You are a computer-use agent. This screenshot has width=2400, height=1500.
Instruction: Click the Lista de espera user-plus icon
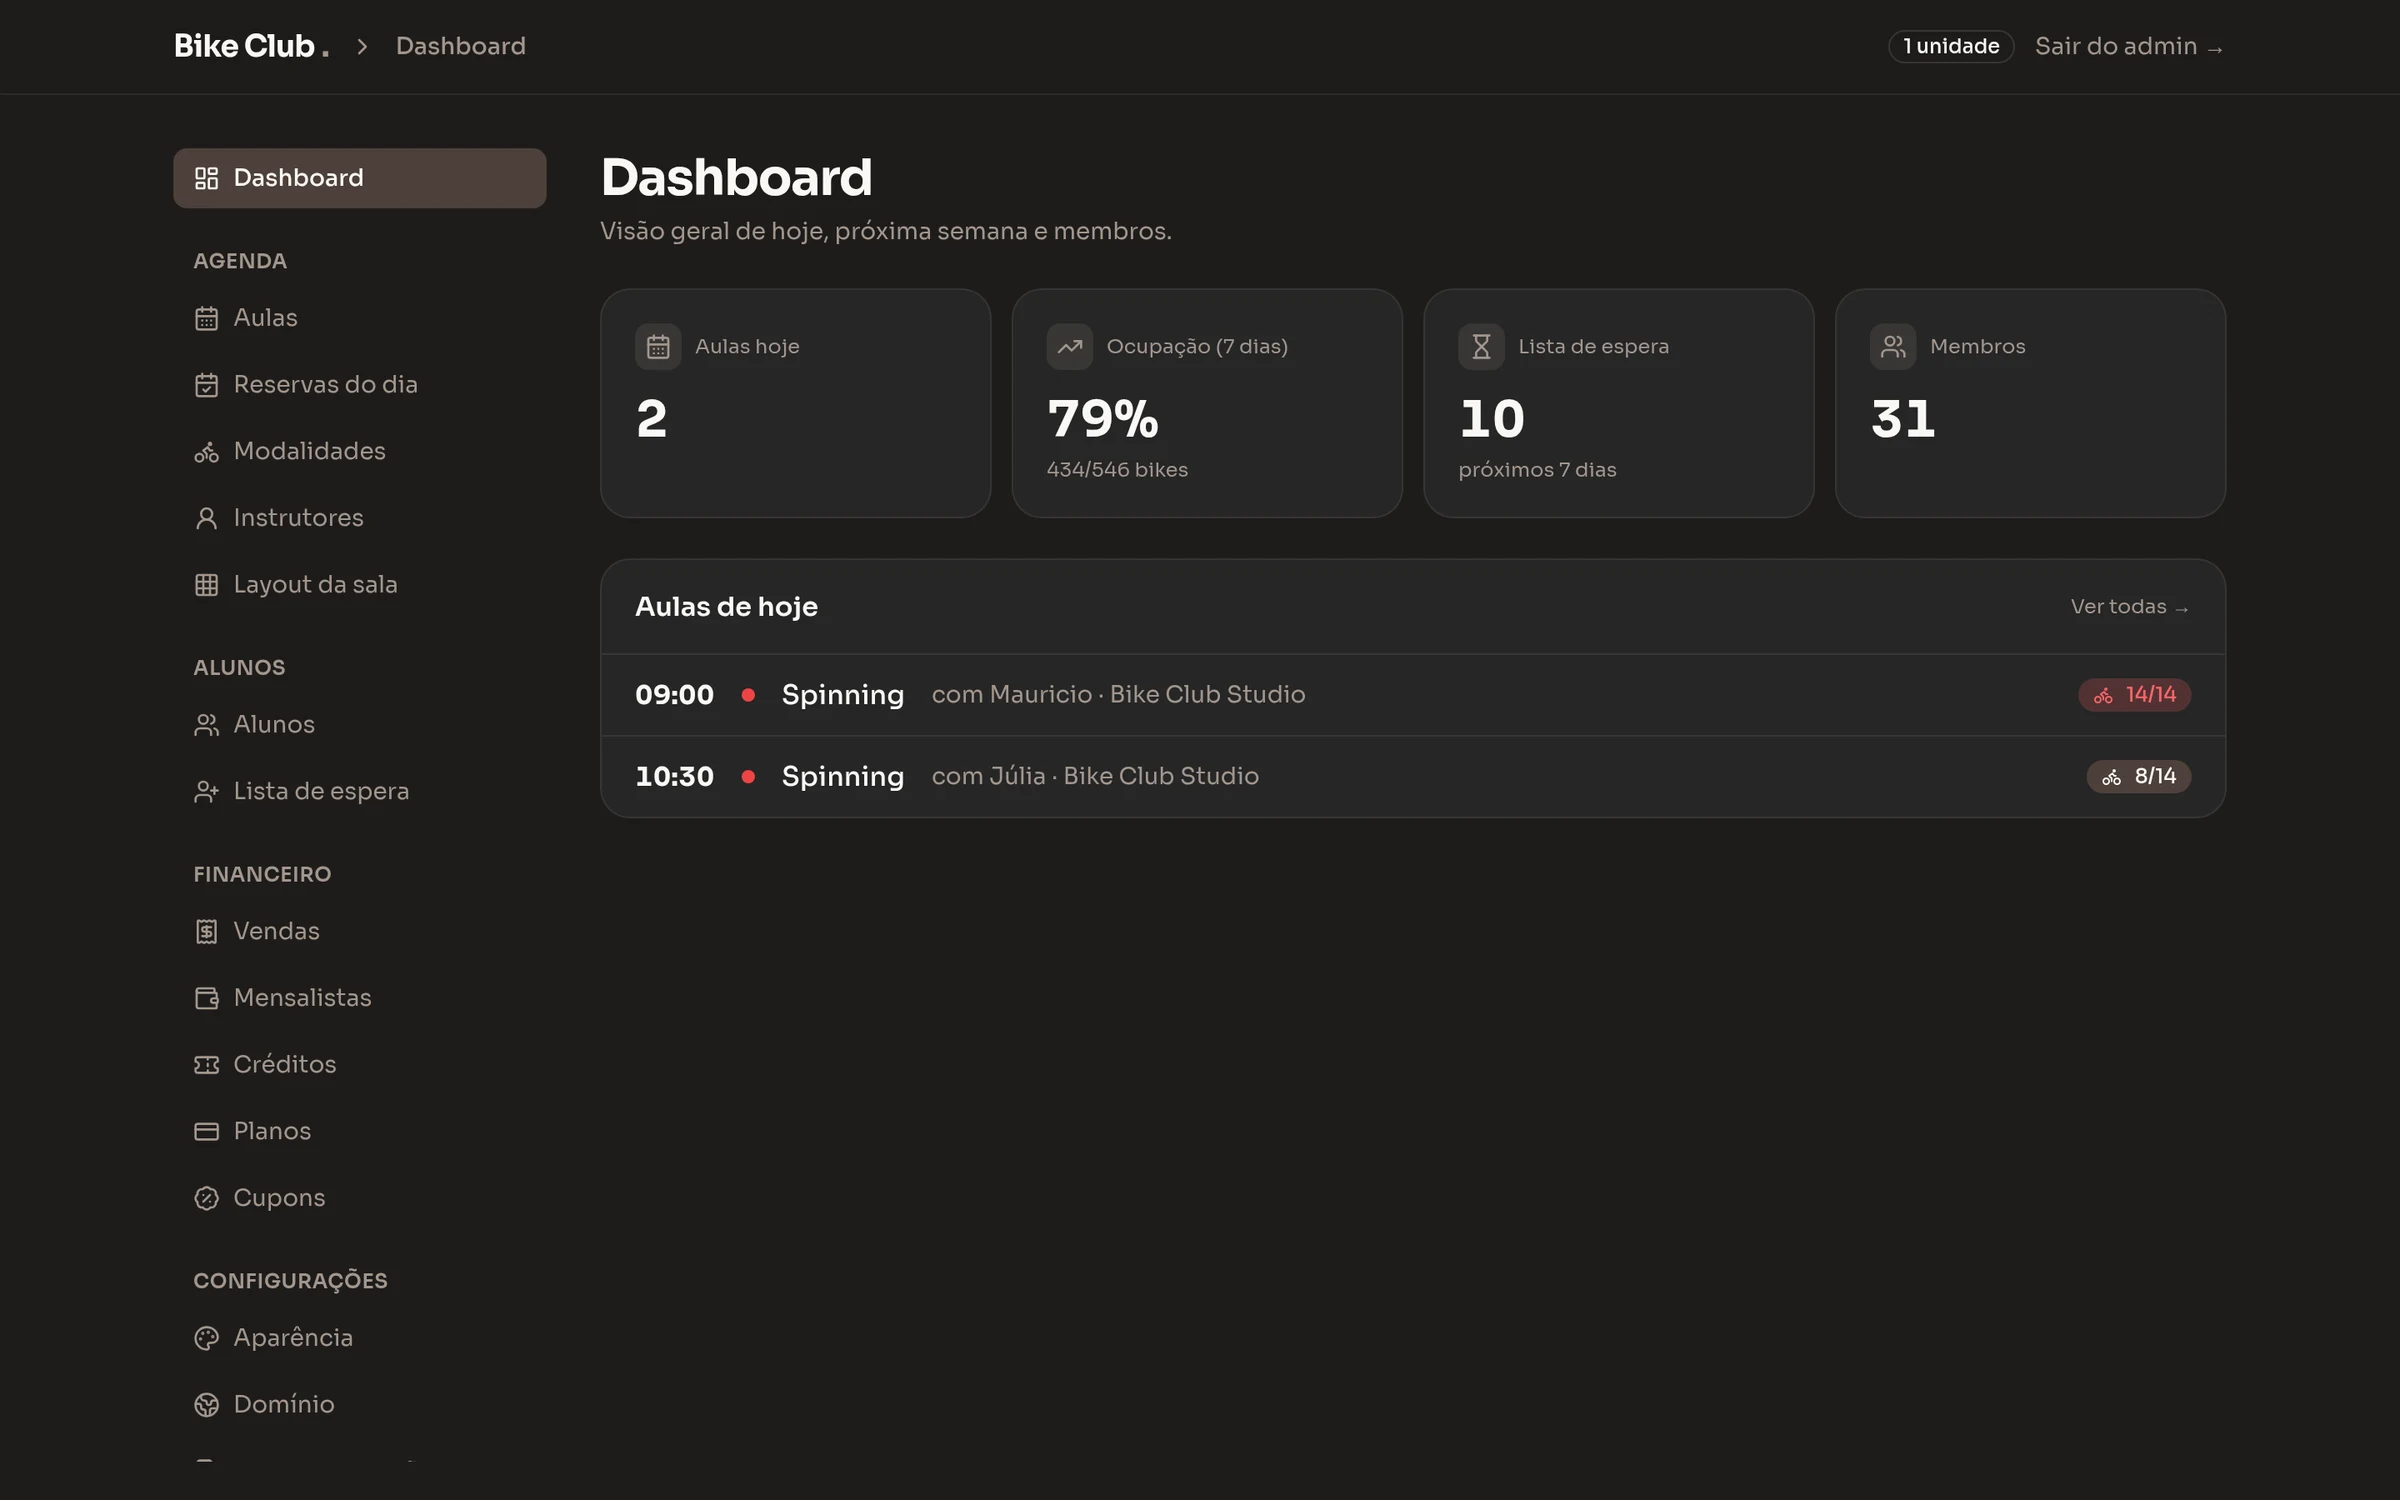tap(206, 792)
